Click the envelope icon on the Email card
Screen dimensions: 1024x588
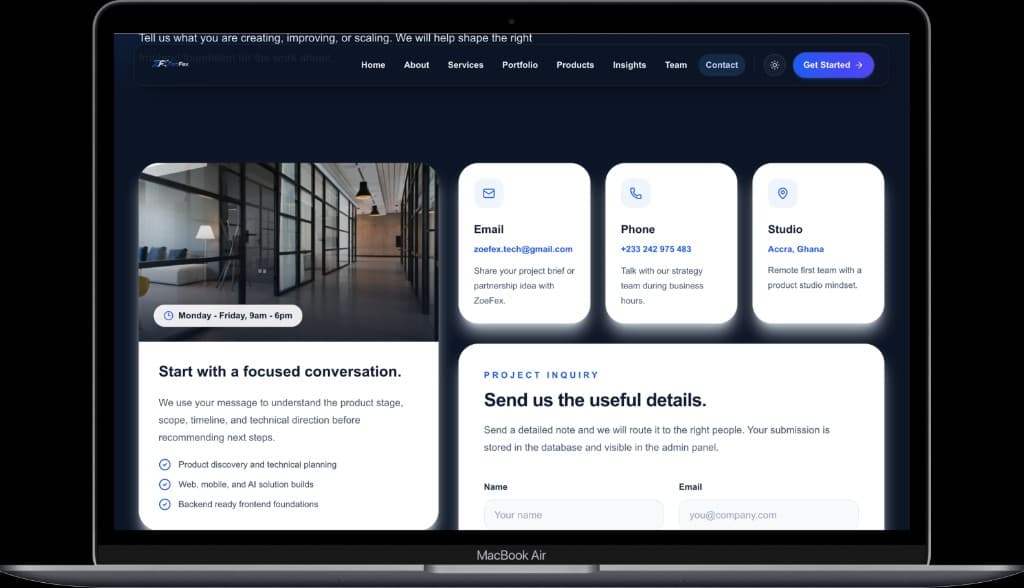pyautogui.click(x=488, y=193)
